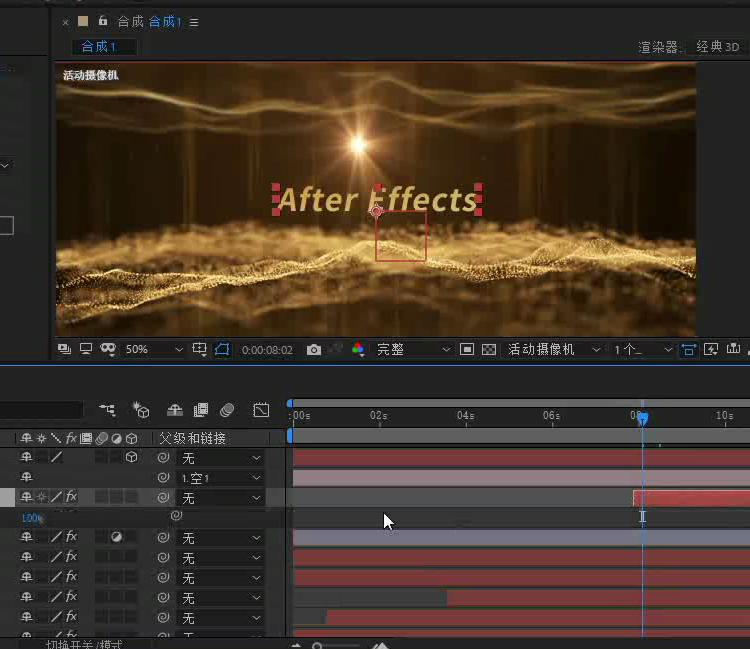Click the timeline search field
The height and width of the screenshot is (649, 750).
click(x=41, y=410)
